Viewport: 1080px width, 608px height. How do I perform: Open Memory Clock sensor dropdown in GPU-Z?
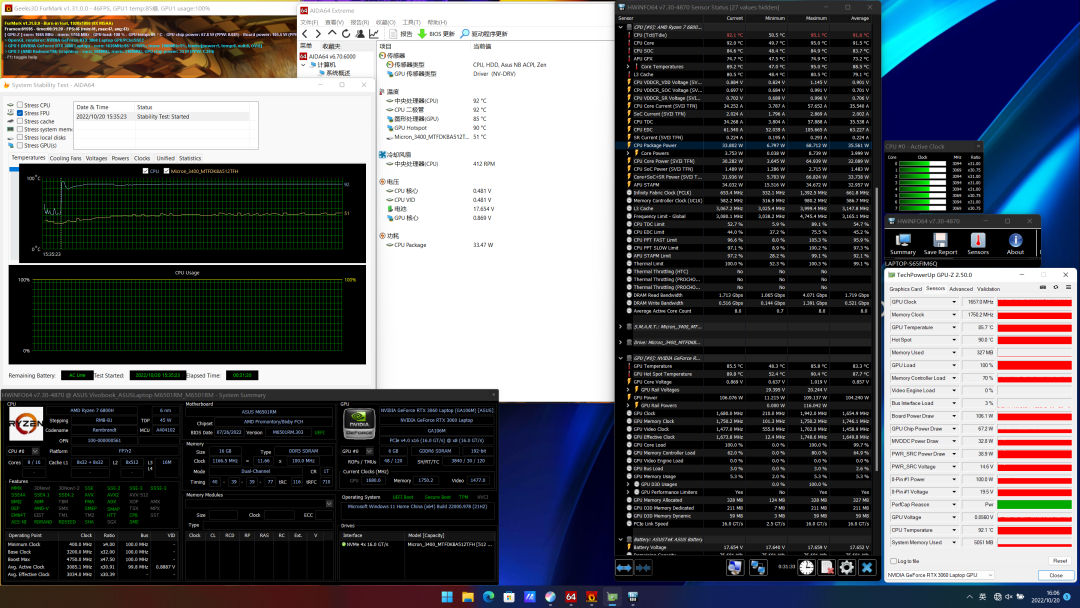click(x=954, y=315)
